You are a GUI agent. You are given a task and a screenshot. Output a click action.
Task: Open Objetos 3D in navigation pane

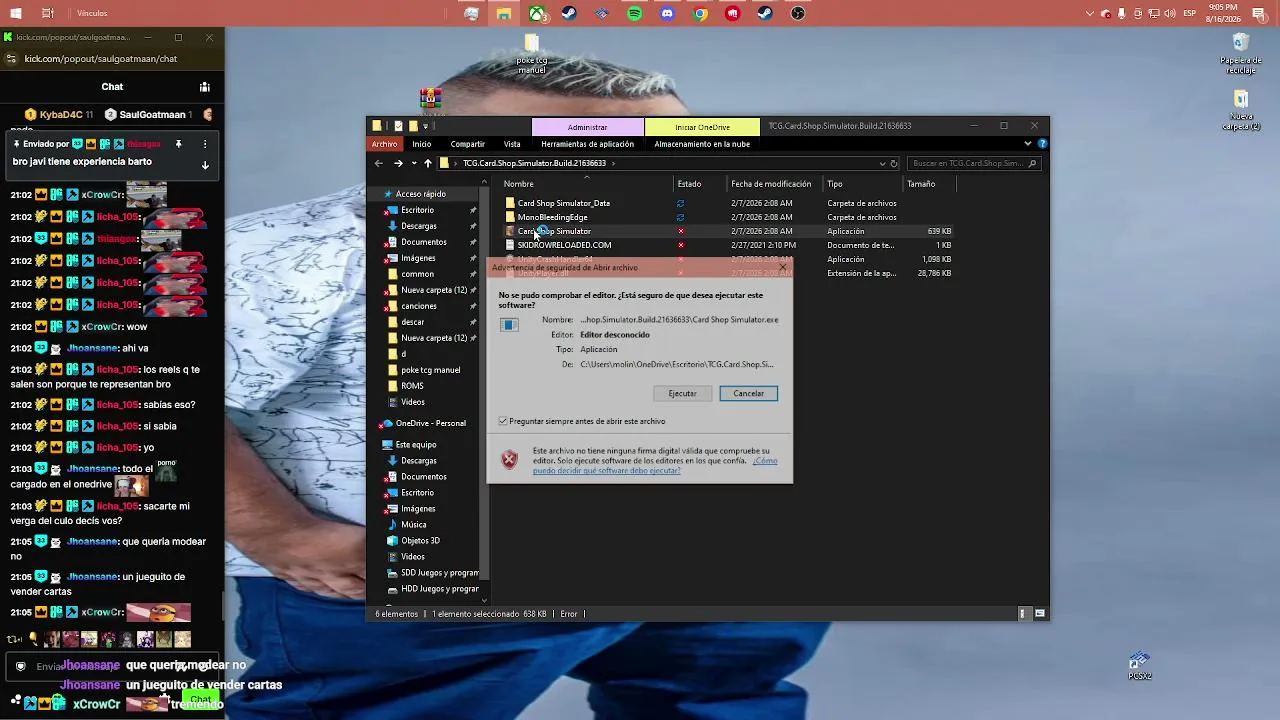[x=420, y=541]
